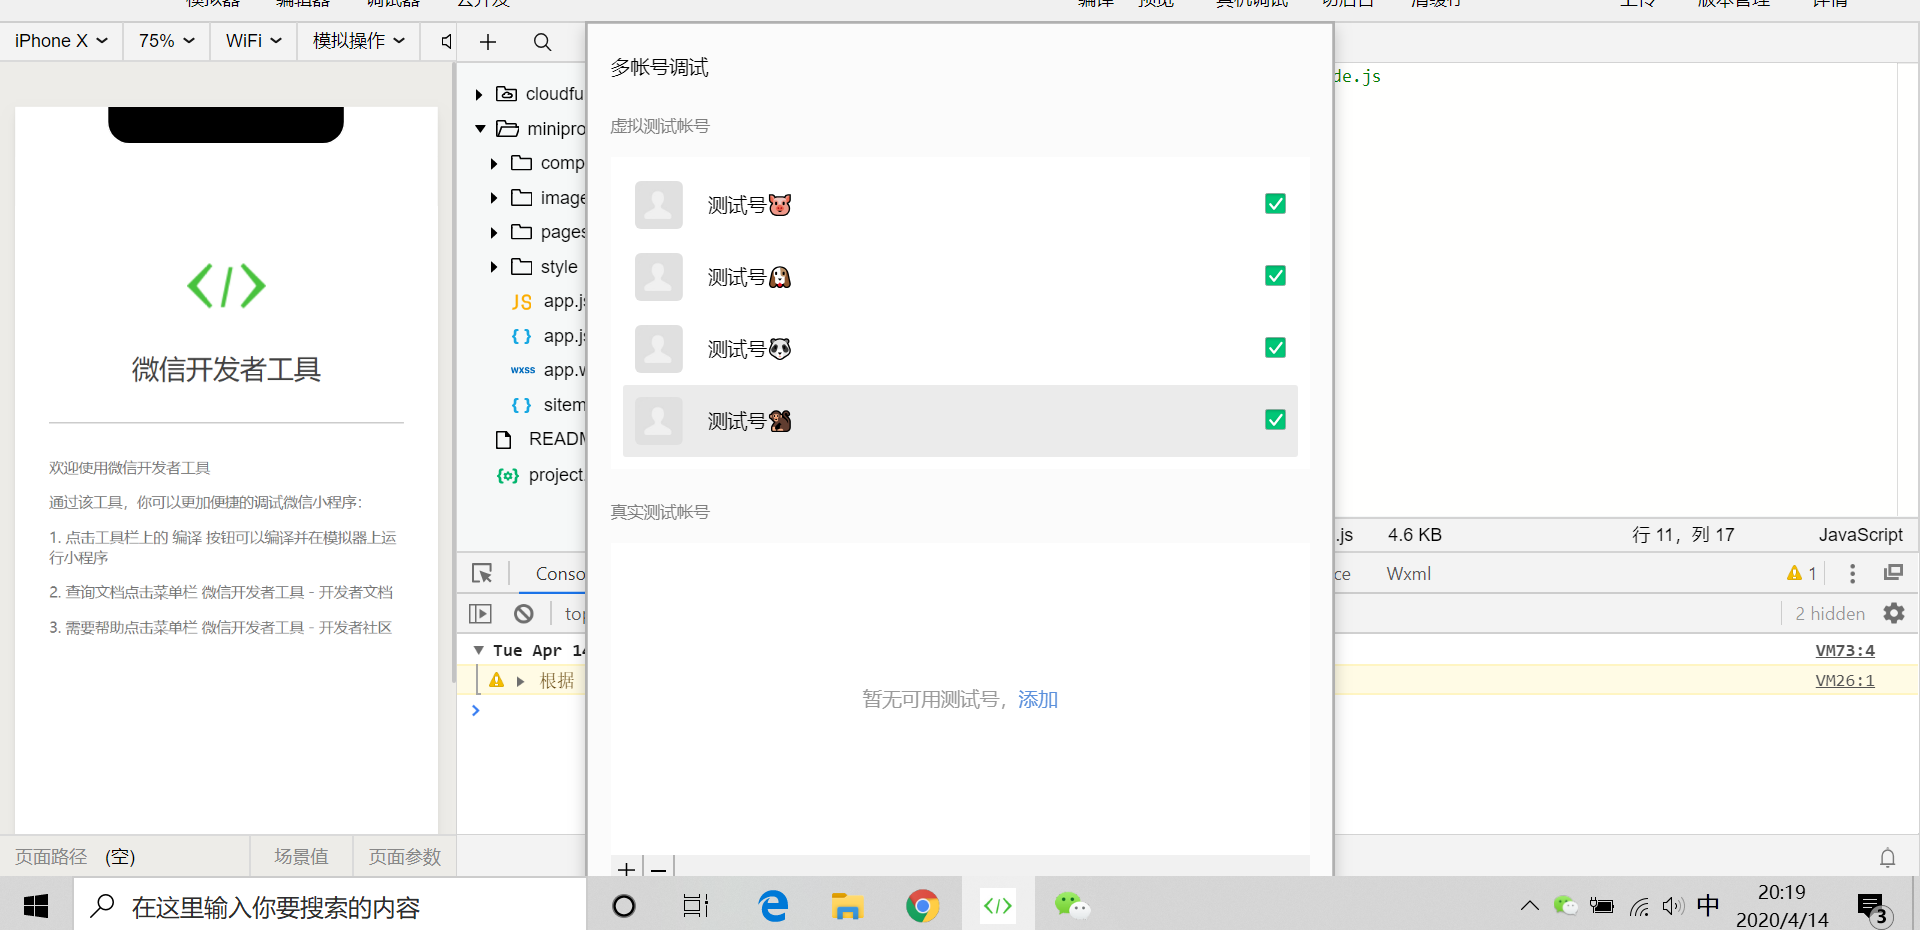Open VM73:4 source link
This screenshot has height=930, width=1920.
[1845, 651]
